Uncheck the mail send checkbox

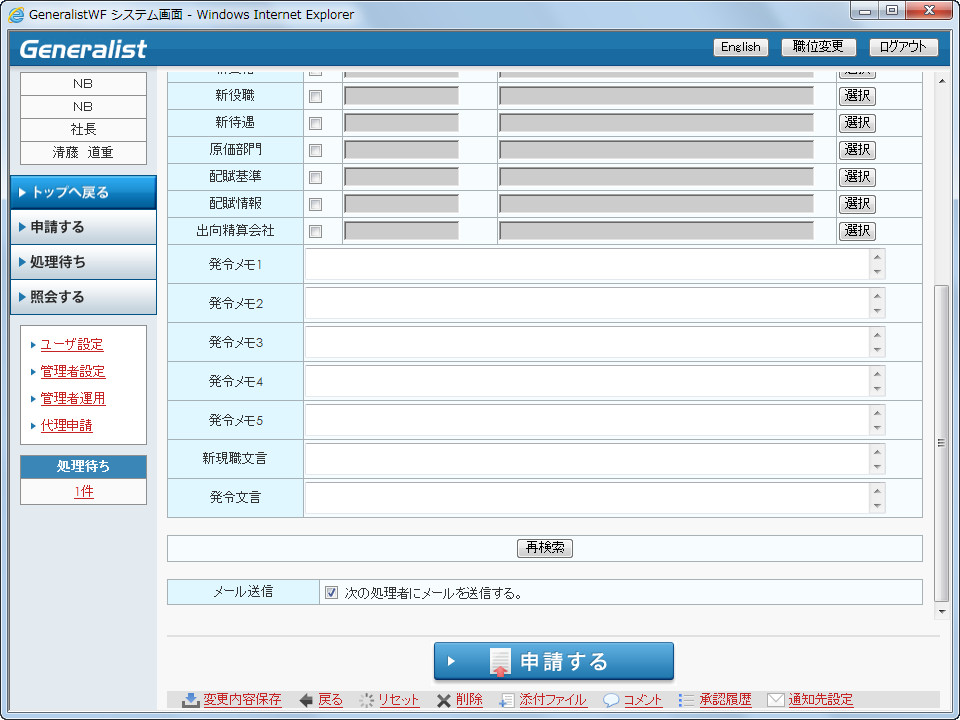tap(331, 592)
